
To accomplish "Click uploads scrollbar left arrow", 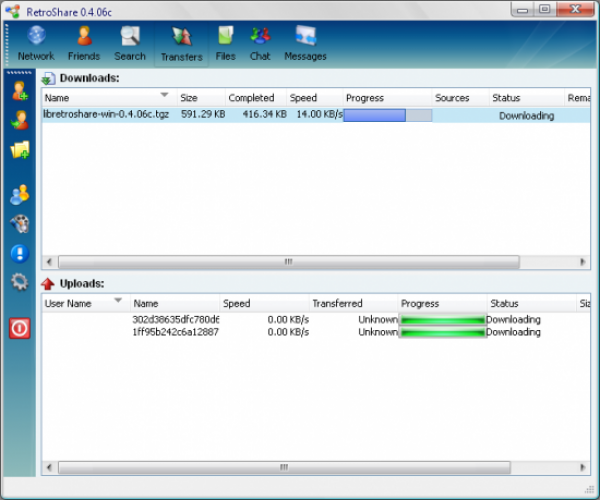I will click(49, 467).
